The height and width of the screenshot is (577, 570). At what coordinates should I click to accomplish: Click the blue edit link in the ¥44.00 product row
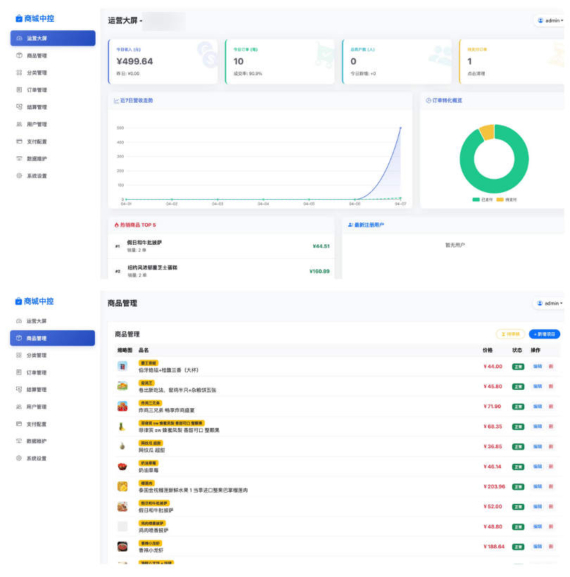[538, 367]
